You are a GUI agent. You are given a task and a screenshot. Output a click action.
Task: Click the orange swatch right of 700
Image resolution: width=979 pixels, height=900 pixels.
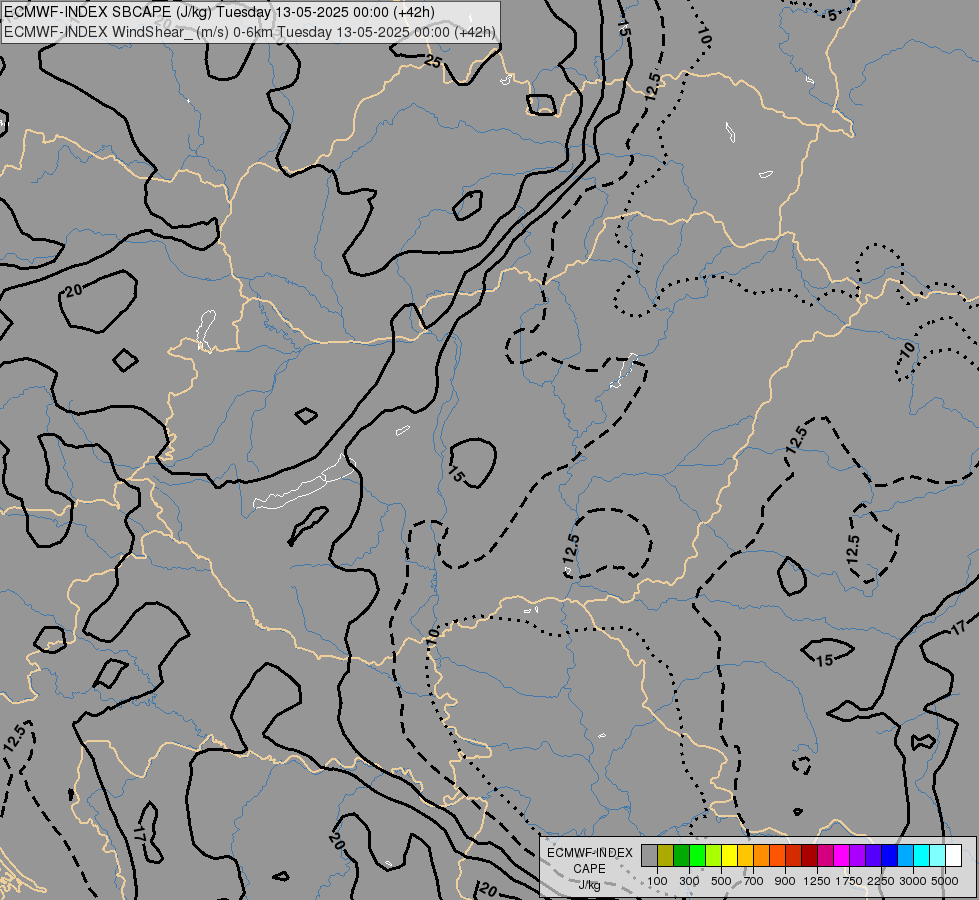pos(761,856)
